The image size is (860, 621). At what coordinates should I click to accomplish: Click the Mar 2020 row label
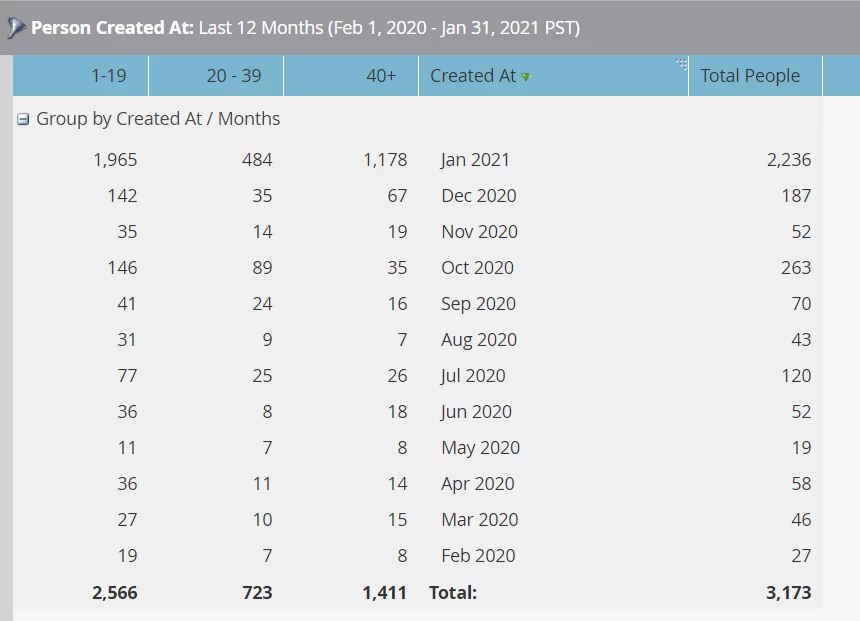pos(479,520)
